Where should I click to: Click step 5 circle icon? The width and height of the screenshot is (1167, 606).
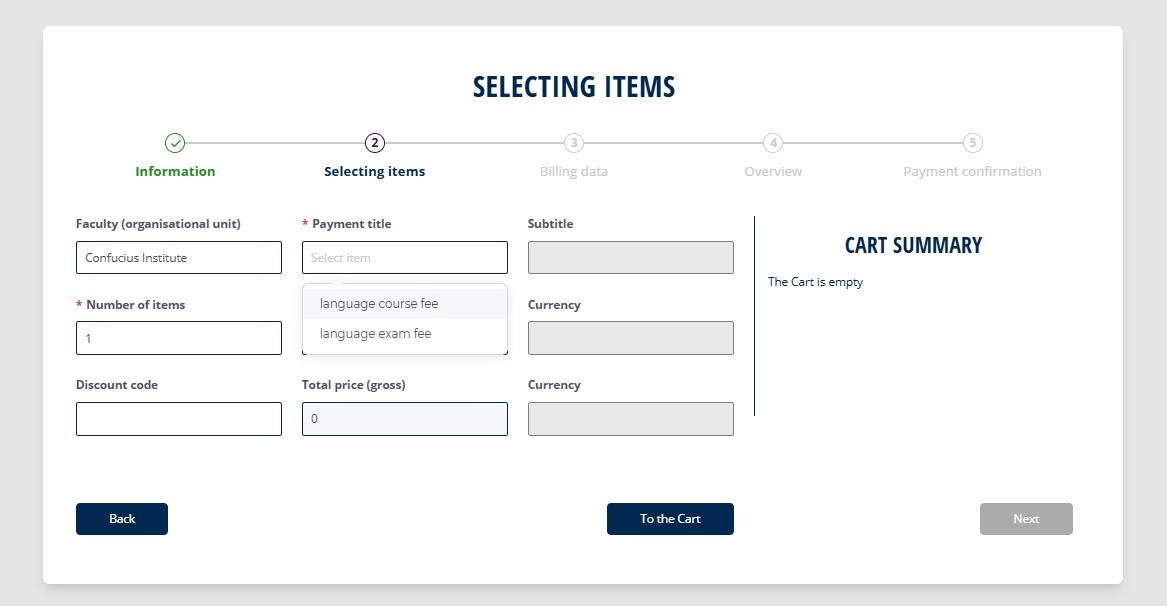[x=972, y=143]
